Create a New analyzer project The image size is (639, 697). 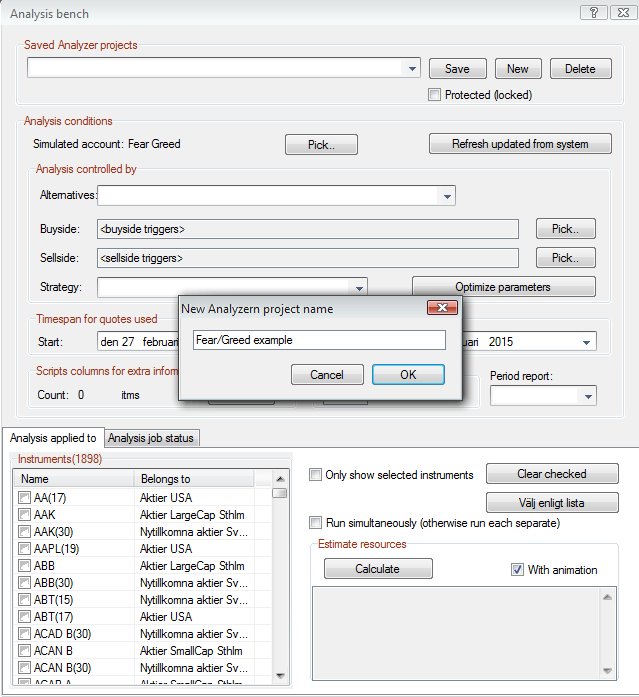pos(518,69)
